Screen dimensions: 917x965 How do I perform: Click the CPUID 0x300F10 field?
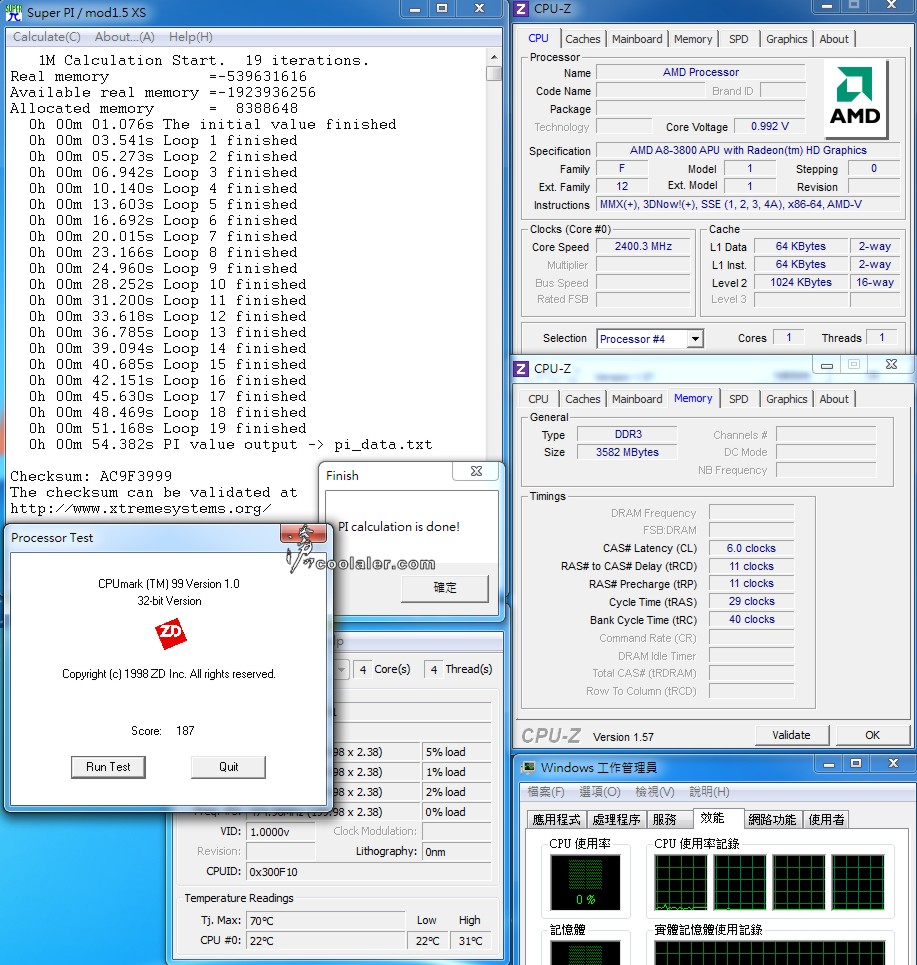[369, 871]
